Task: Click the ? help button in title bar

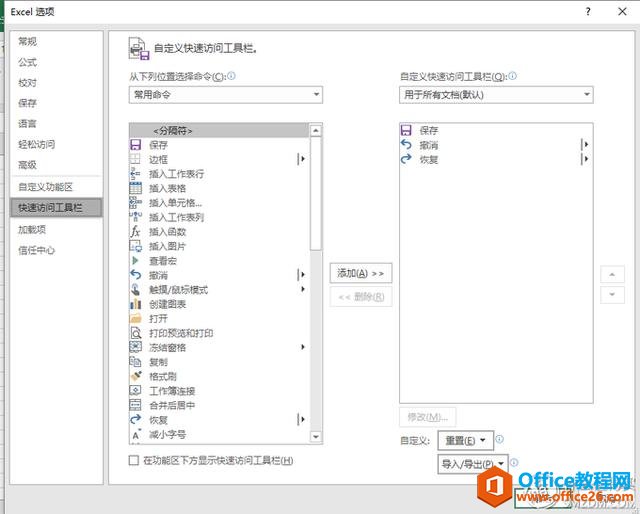Action: [x=588, y=11]
